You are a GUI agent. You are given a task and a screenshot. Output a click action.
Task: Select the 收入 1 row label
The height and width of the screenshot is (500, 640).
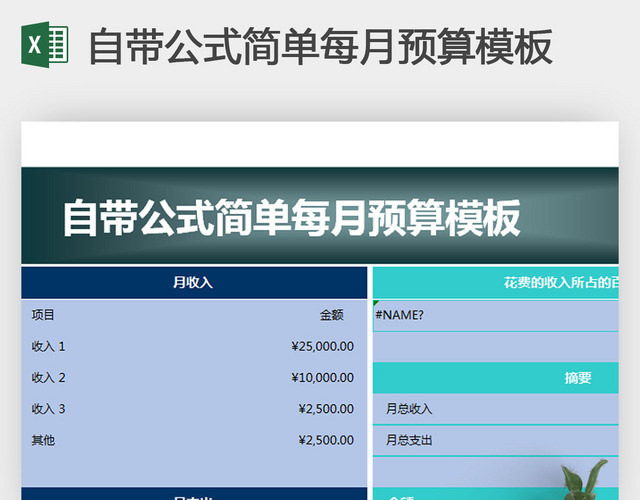tap(48, 347)
